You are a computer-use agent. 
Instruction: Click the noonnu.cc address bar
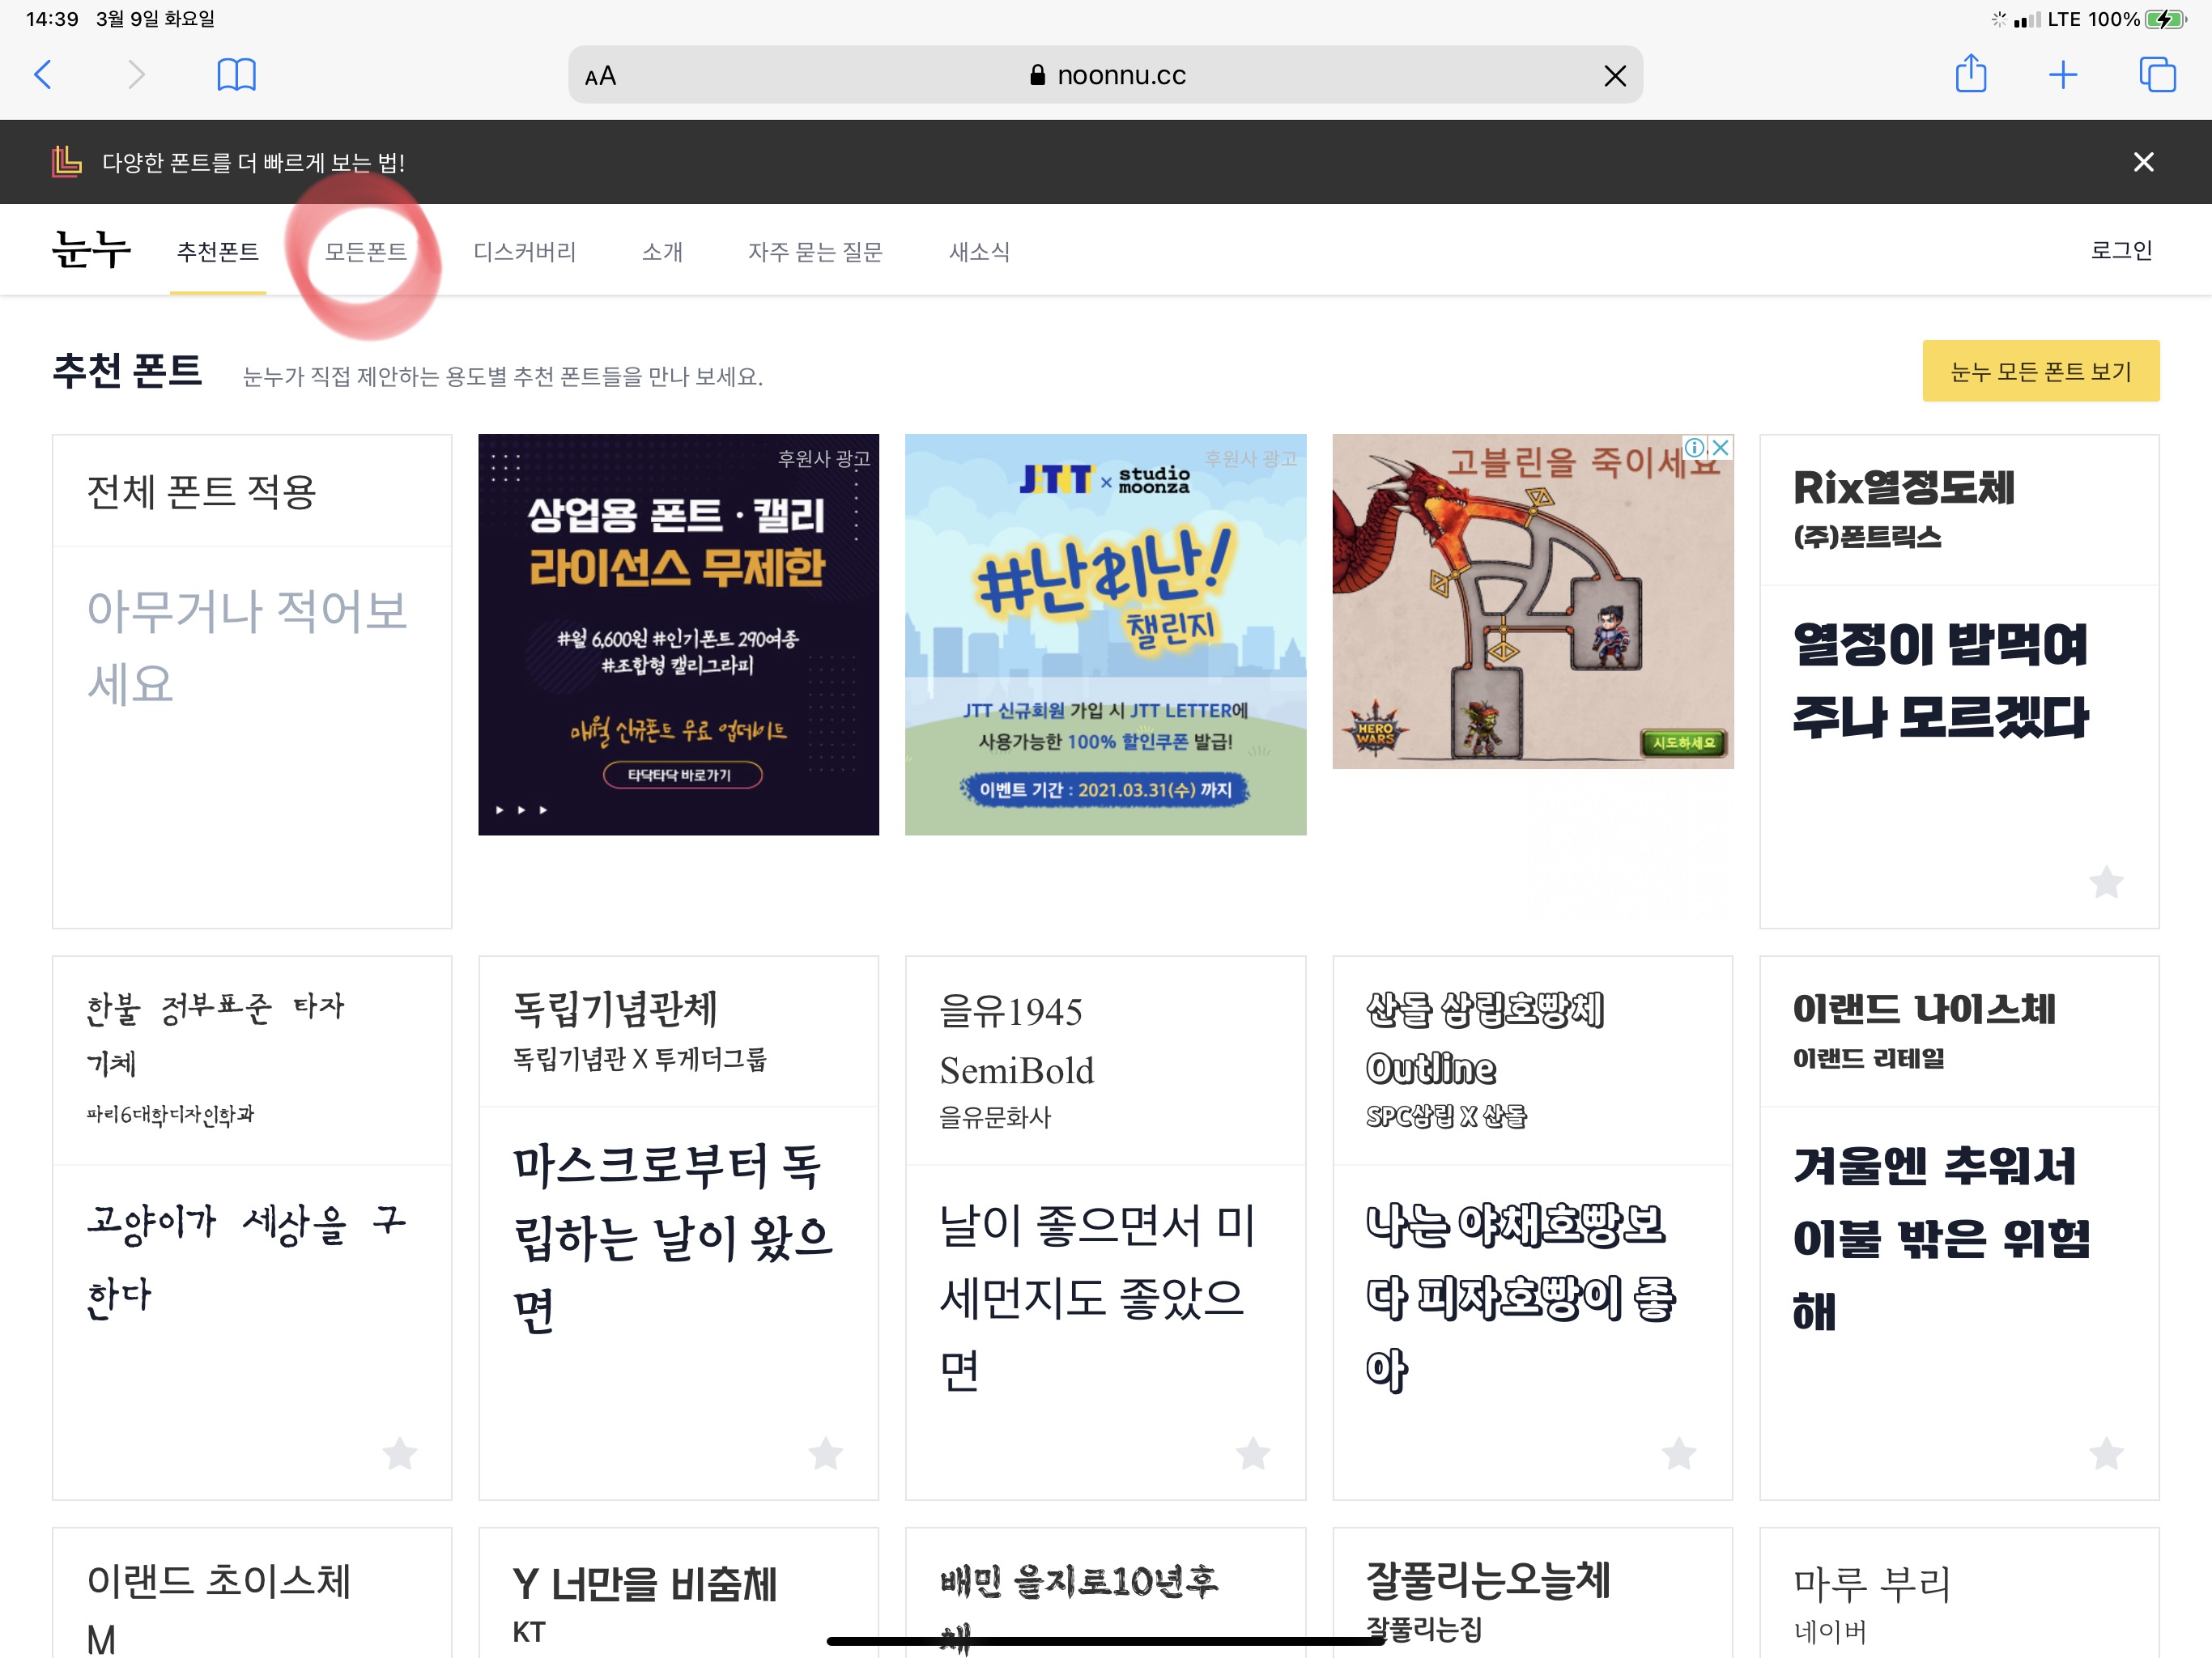coord(1105,75)
